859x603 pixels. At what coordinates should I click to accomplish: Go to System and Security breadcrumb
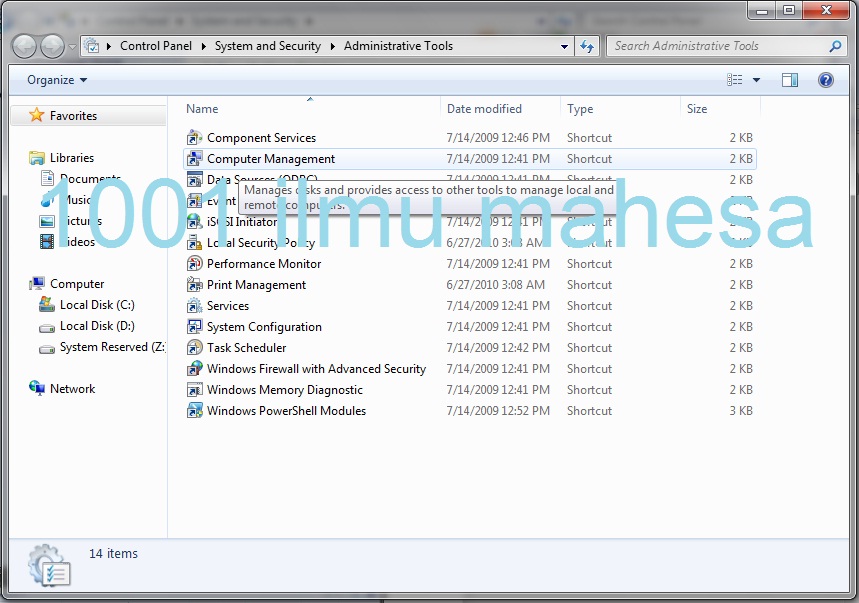268,46
